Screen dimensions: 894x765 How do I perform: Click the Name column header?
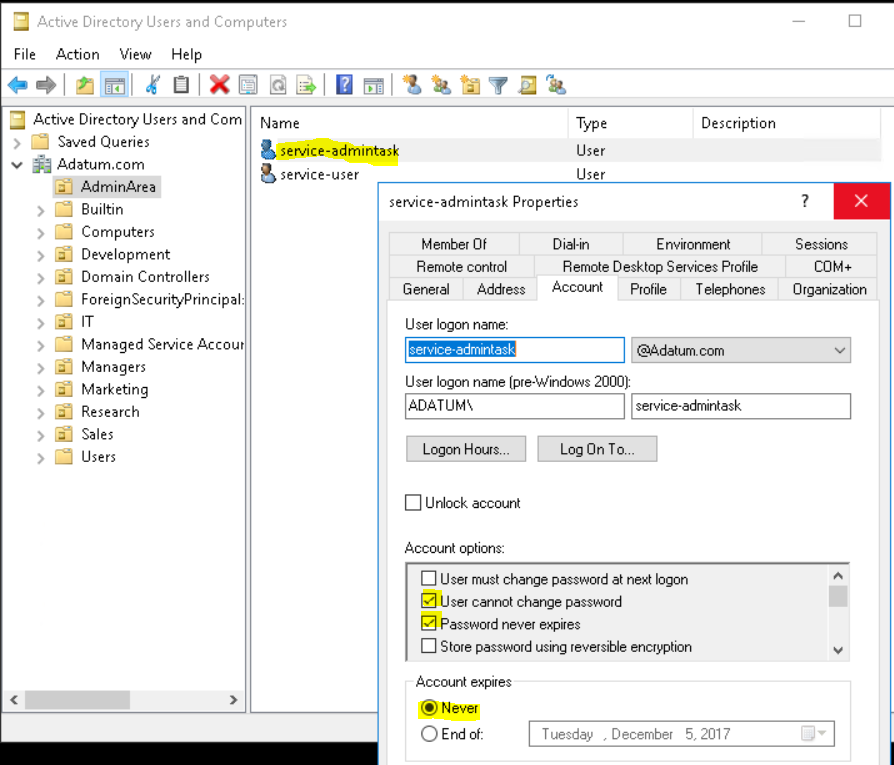tap(411, 123)
